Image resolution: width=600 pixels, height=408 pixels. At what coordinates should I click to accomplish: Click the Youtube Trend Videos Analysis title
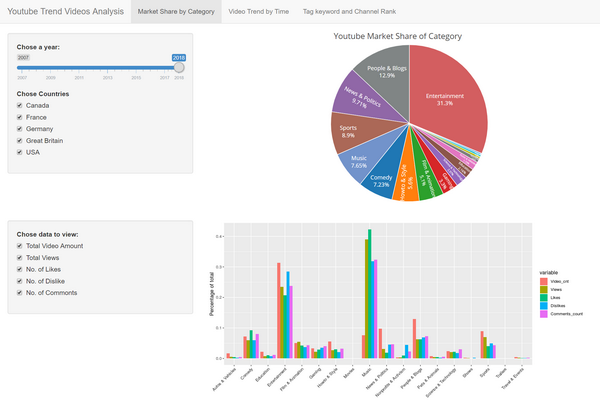(x=64, y=12)
